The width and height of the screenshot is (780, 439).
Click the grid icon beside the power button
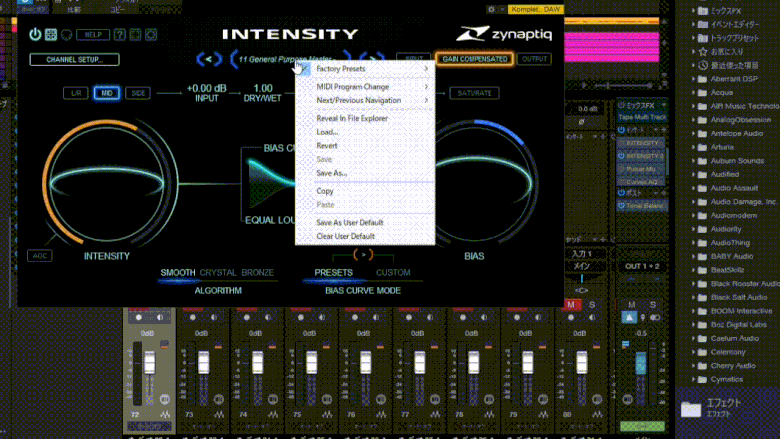[51, 34]
